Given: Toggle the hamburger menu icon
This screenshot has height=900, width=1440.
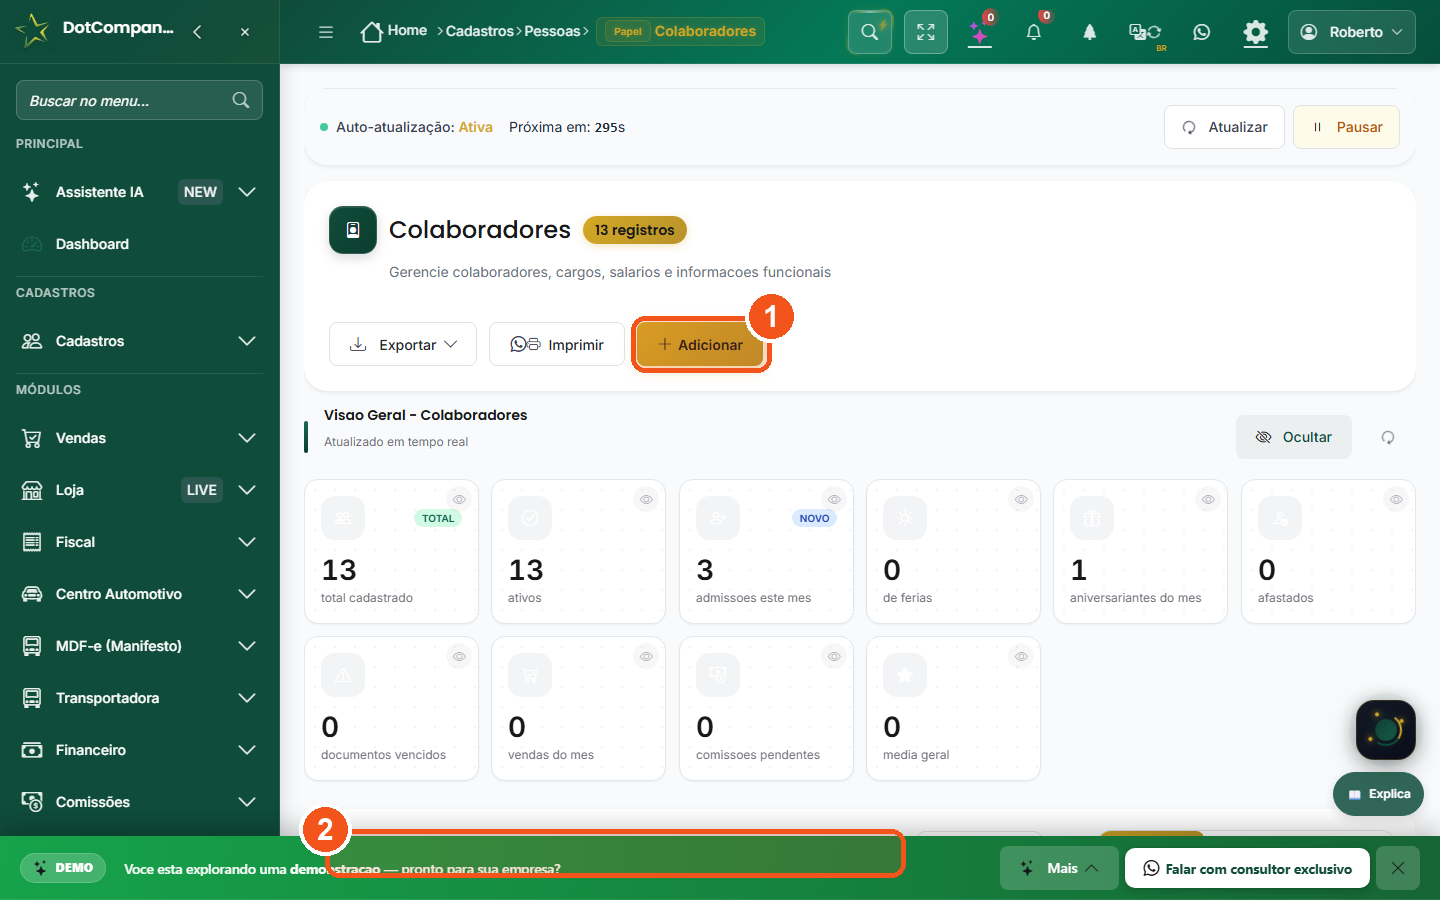Looking at the screenshot, I should [326, 32].
